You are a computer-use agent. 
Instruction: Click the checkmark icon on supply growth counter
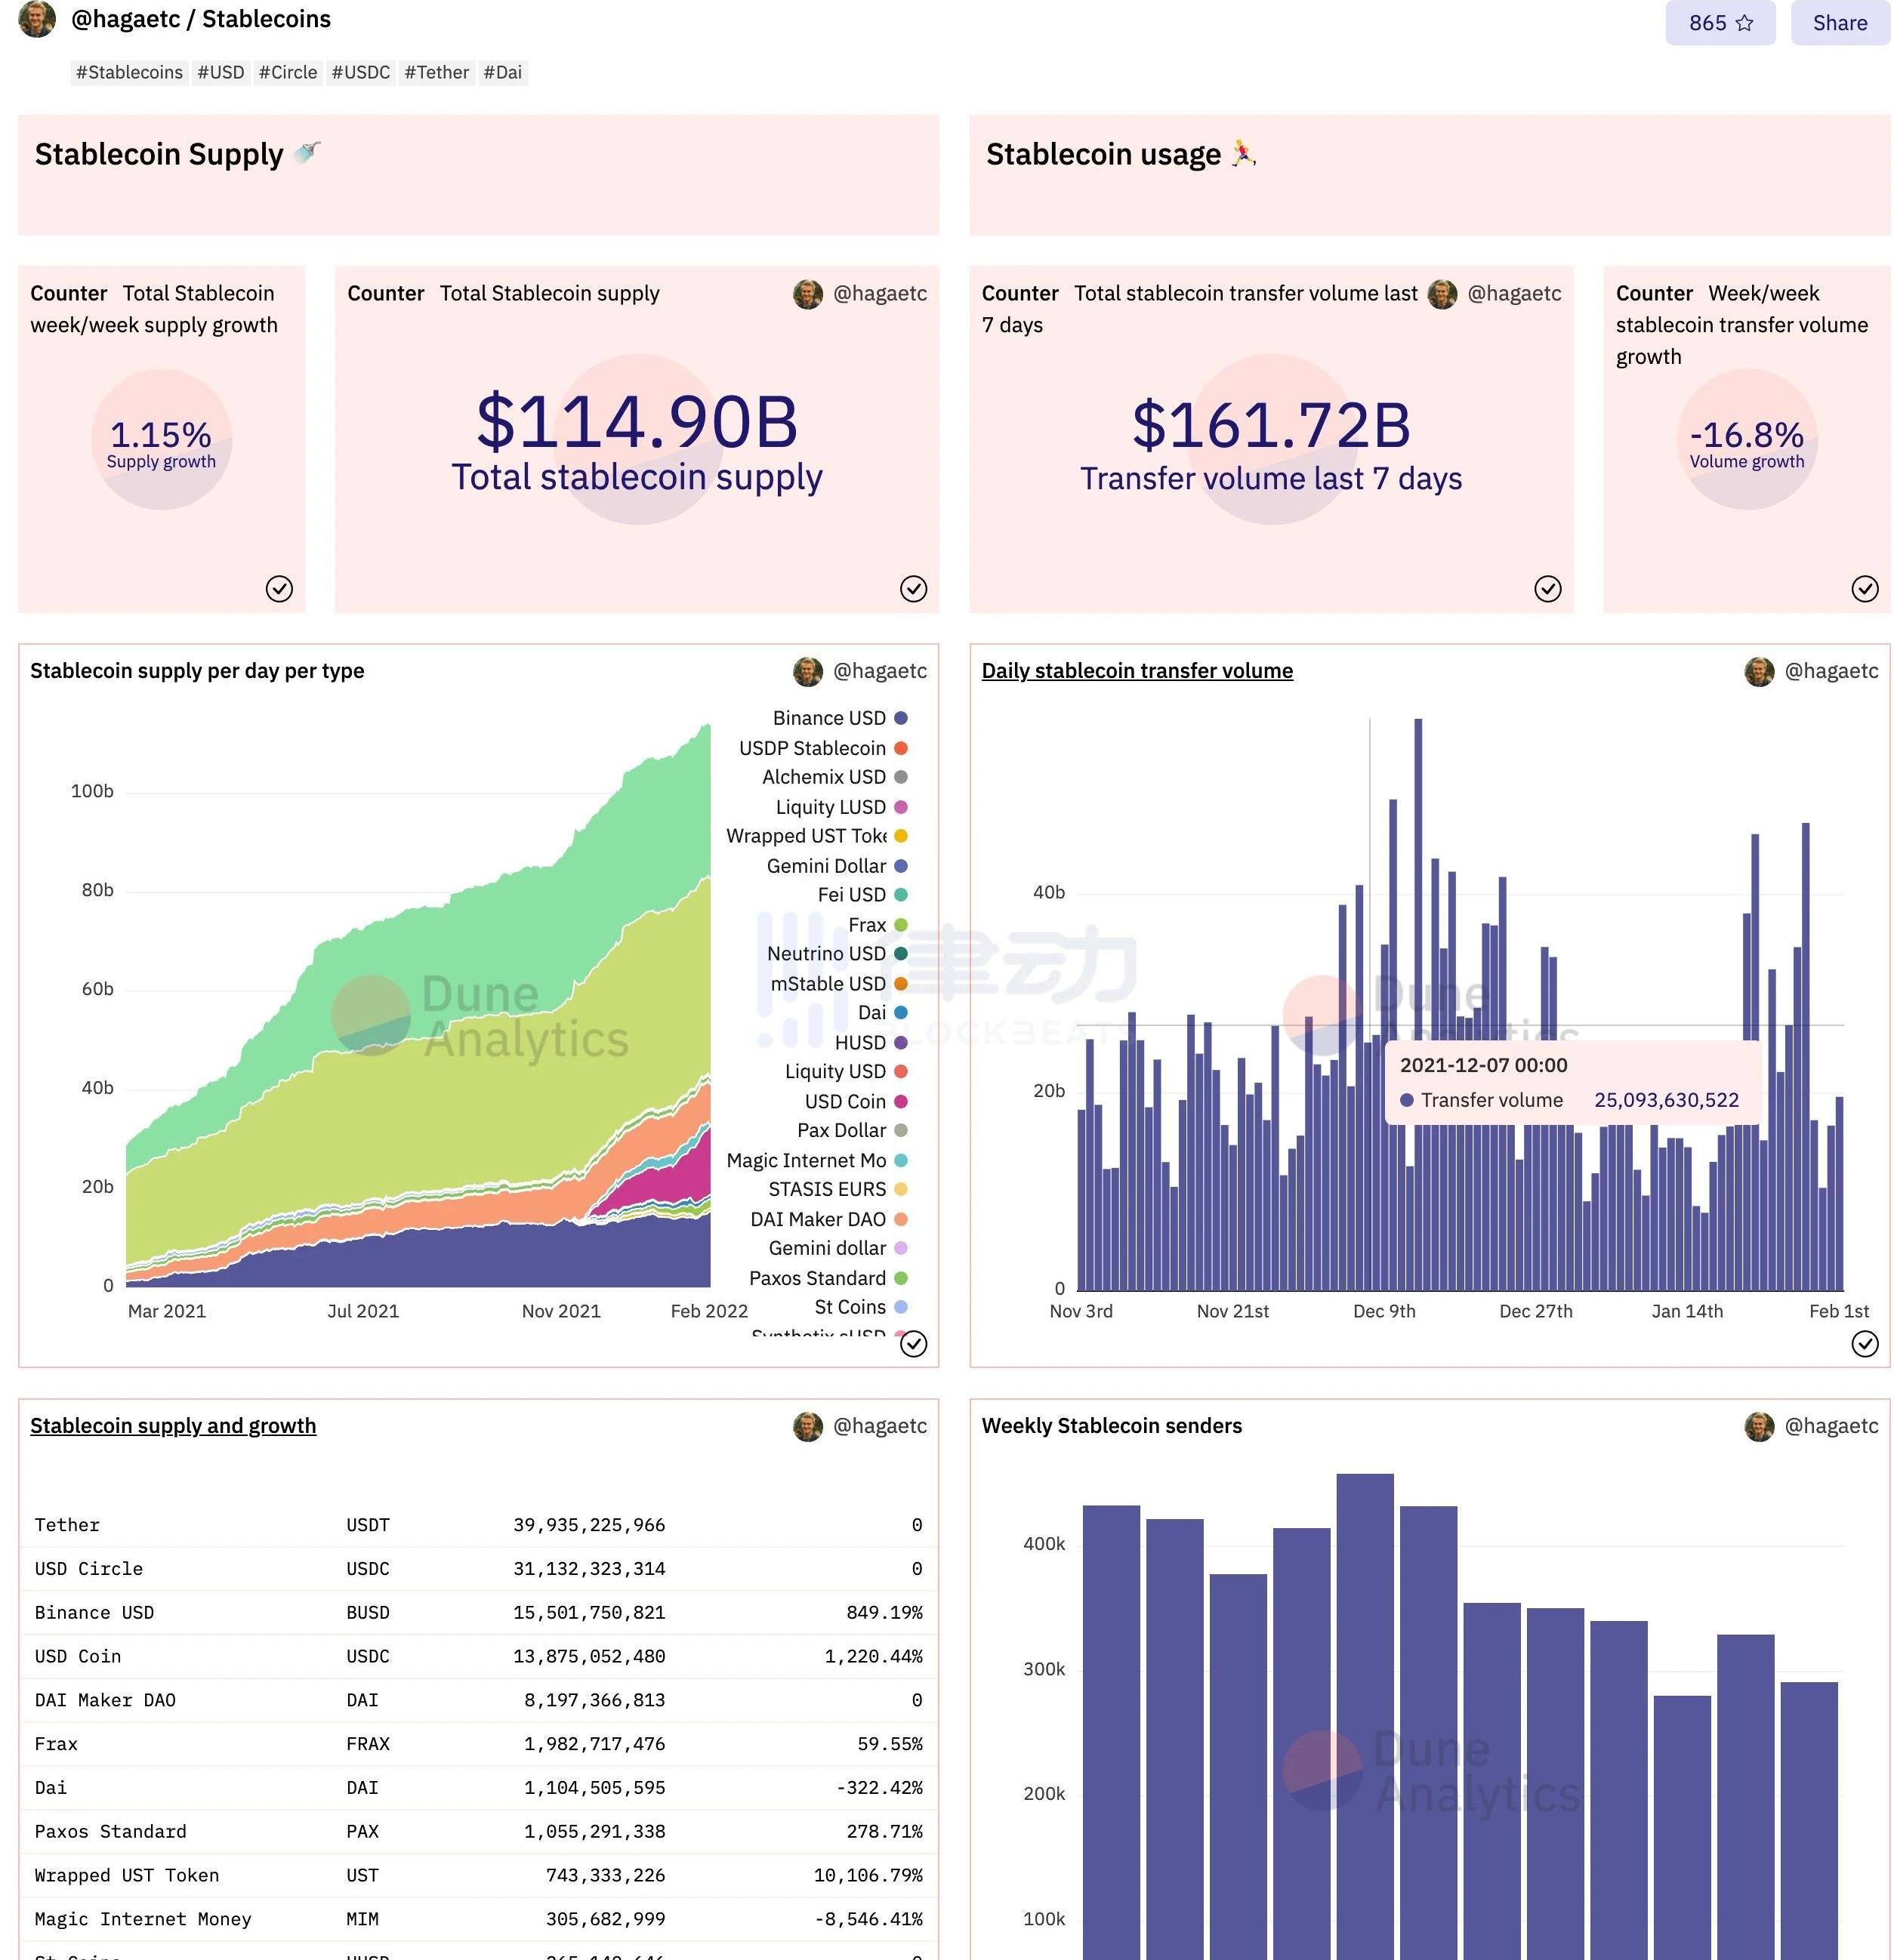(x=279, y=589)
